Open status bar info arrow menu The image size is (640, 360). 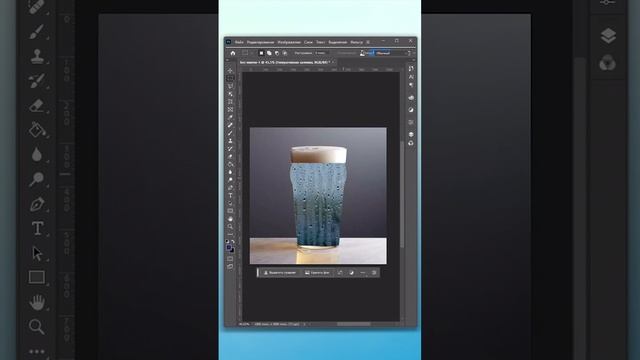(304, 324)
